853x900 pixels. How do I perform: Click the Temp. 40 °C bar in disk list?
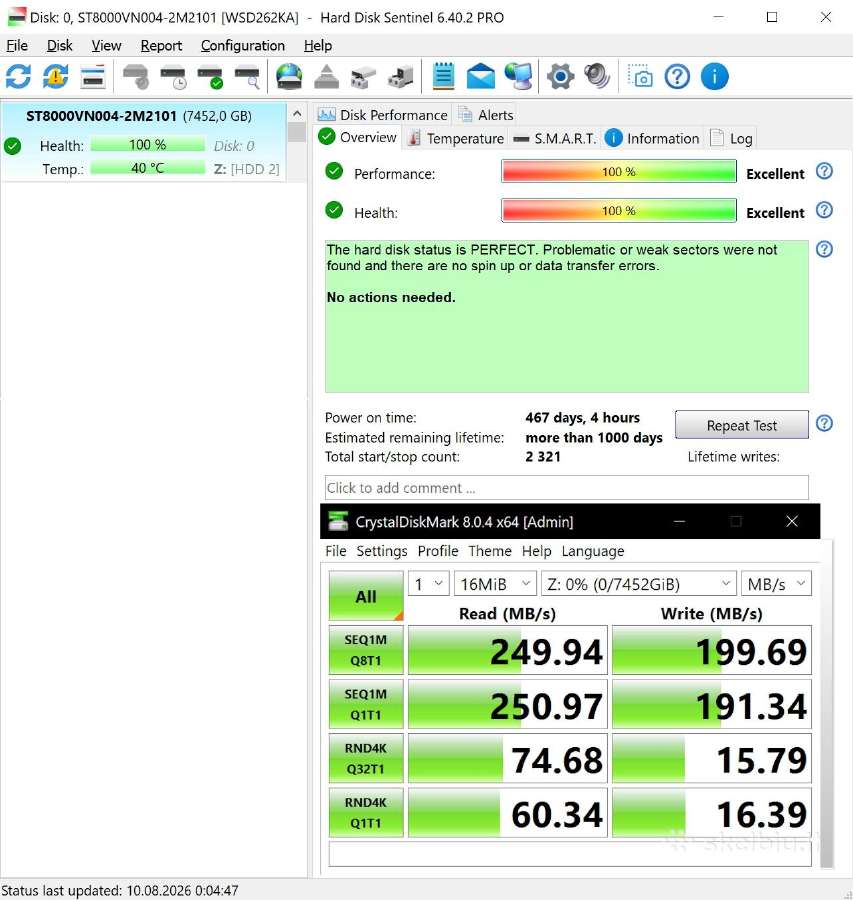pyautogui.click(x=148, y=168)
